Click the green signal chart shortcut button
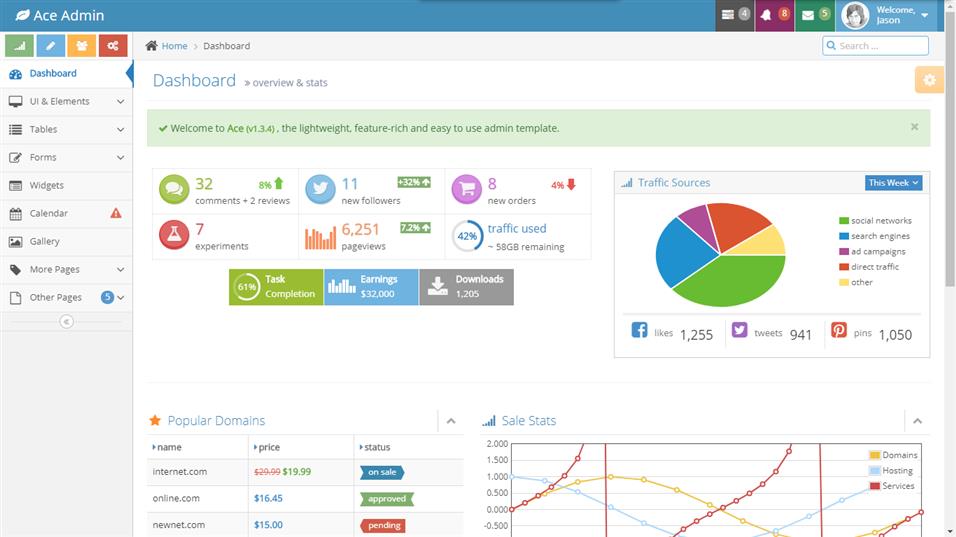 [x=20, y=46]
